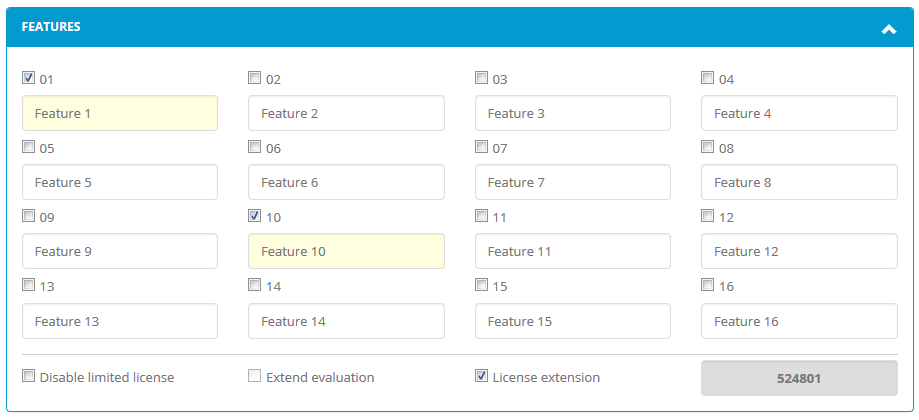The image size is (919, 420).
Task: Uncheck the 10 feature checkbox
Action: click(254, 216)
